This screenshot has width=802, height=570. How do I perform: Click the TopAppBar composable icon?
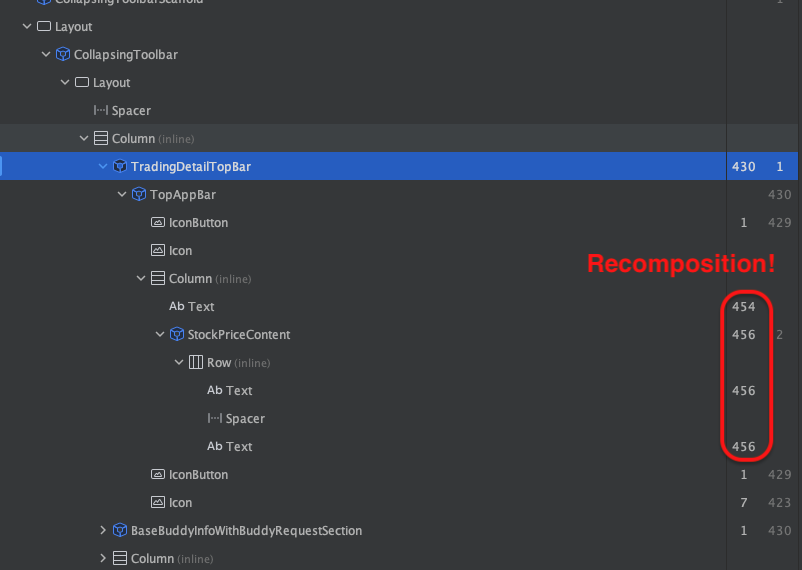[x=139, y=194]
